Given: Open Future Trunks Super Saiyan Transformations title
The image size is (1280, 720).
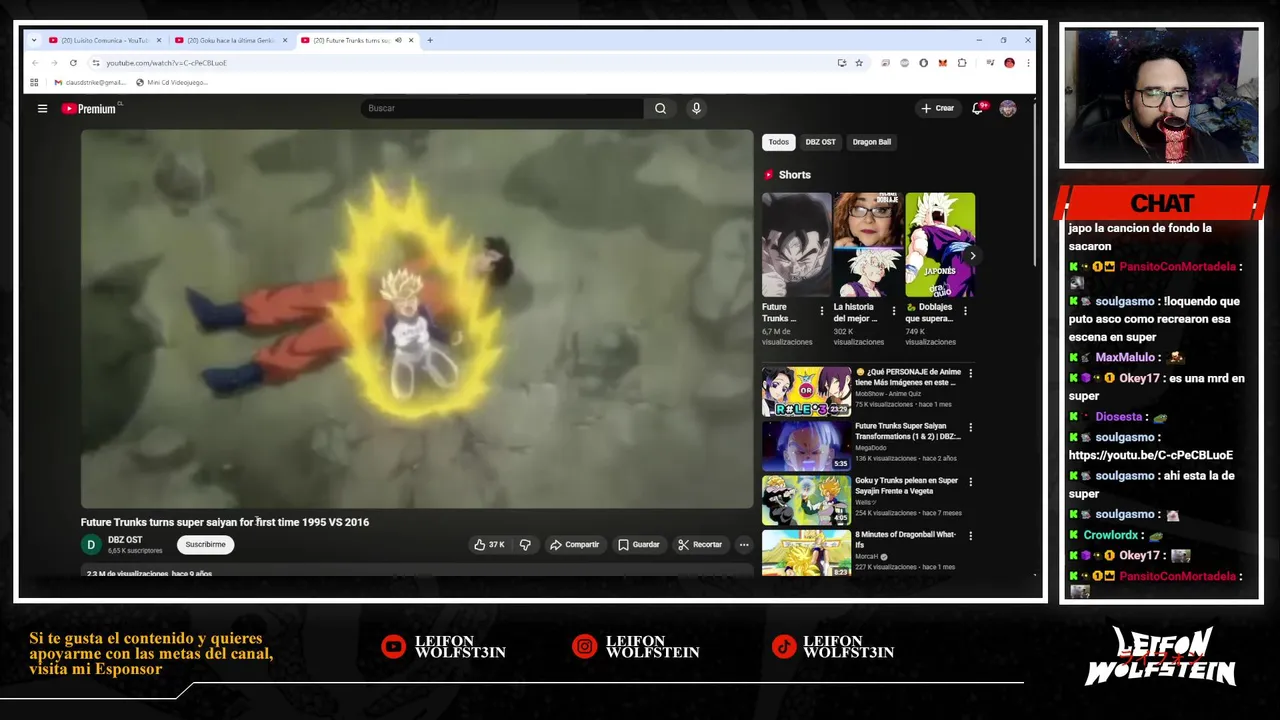Looking at the screenshot, I should click(x=907, y=431).
